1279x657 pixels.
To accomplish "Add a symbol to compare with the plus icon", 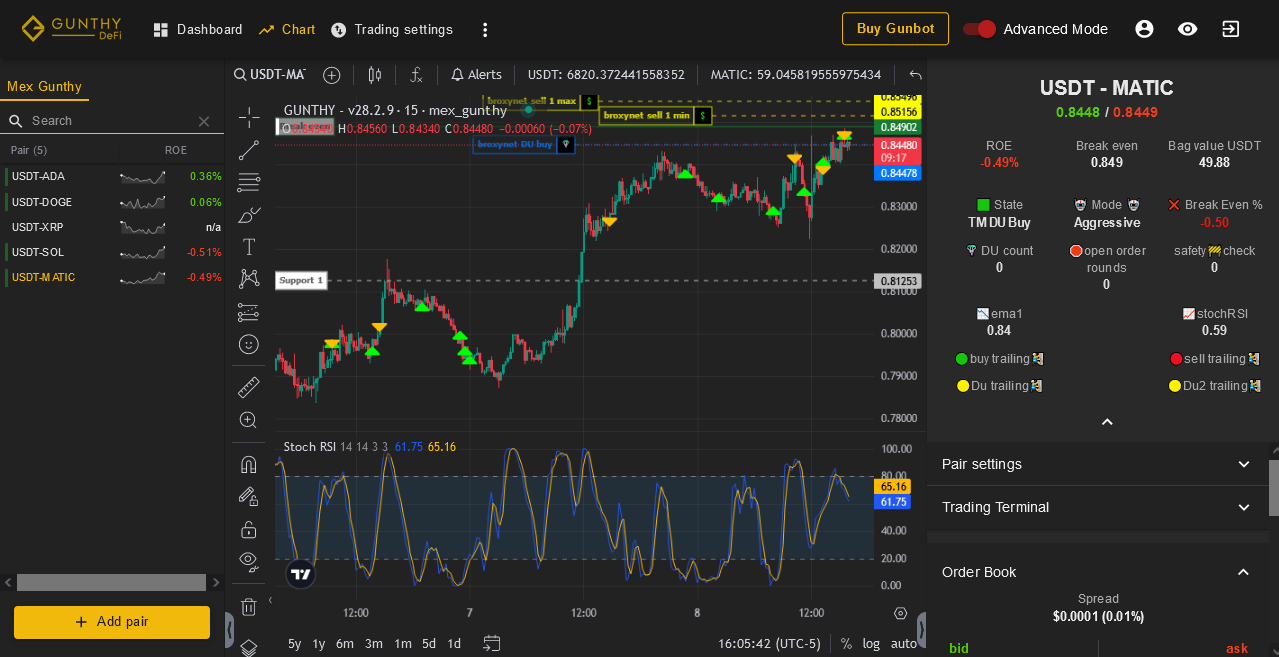I will click(x=332, y=75).
